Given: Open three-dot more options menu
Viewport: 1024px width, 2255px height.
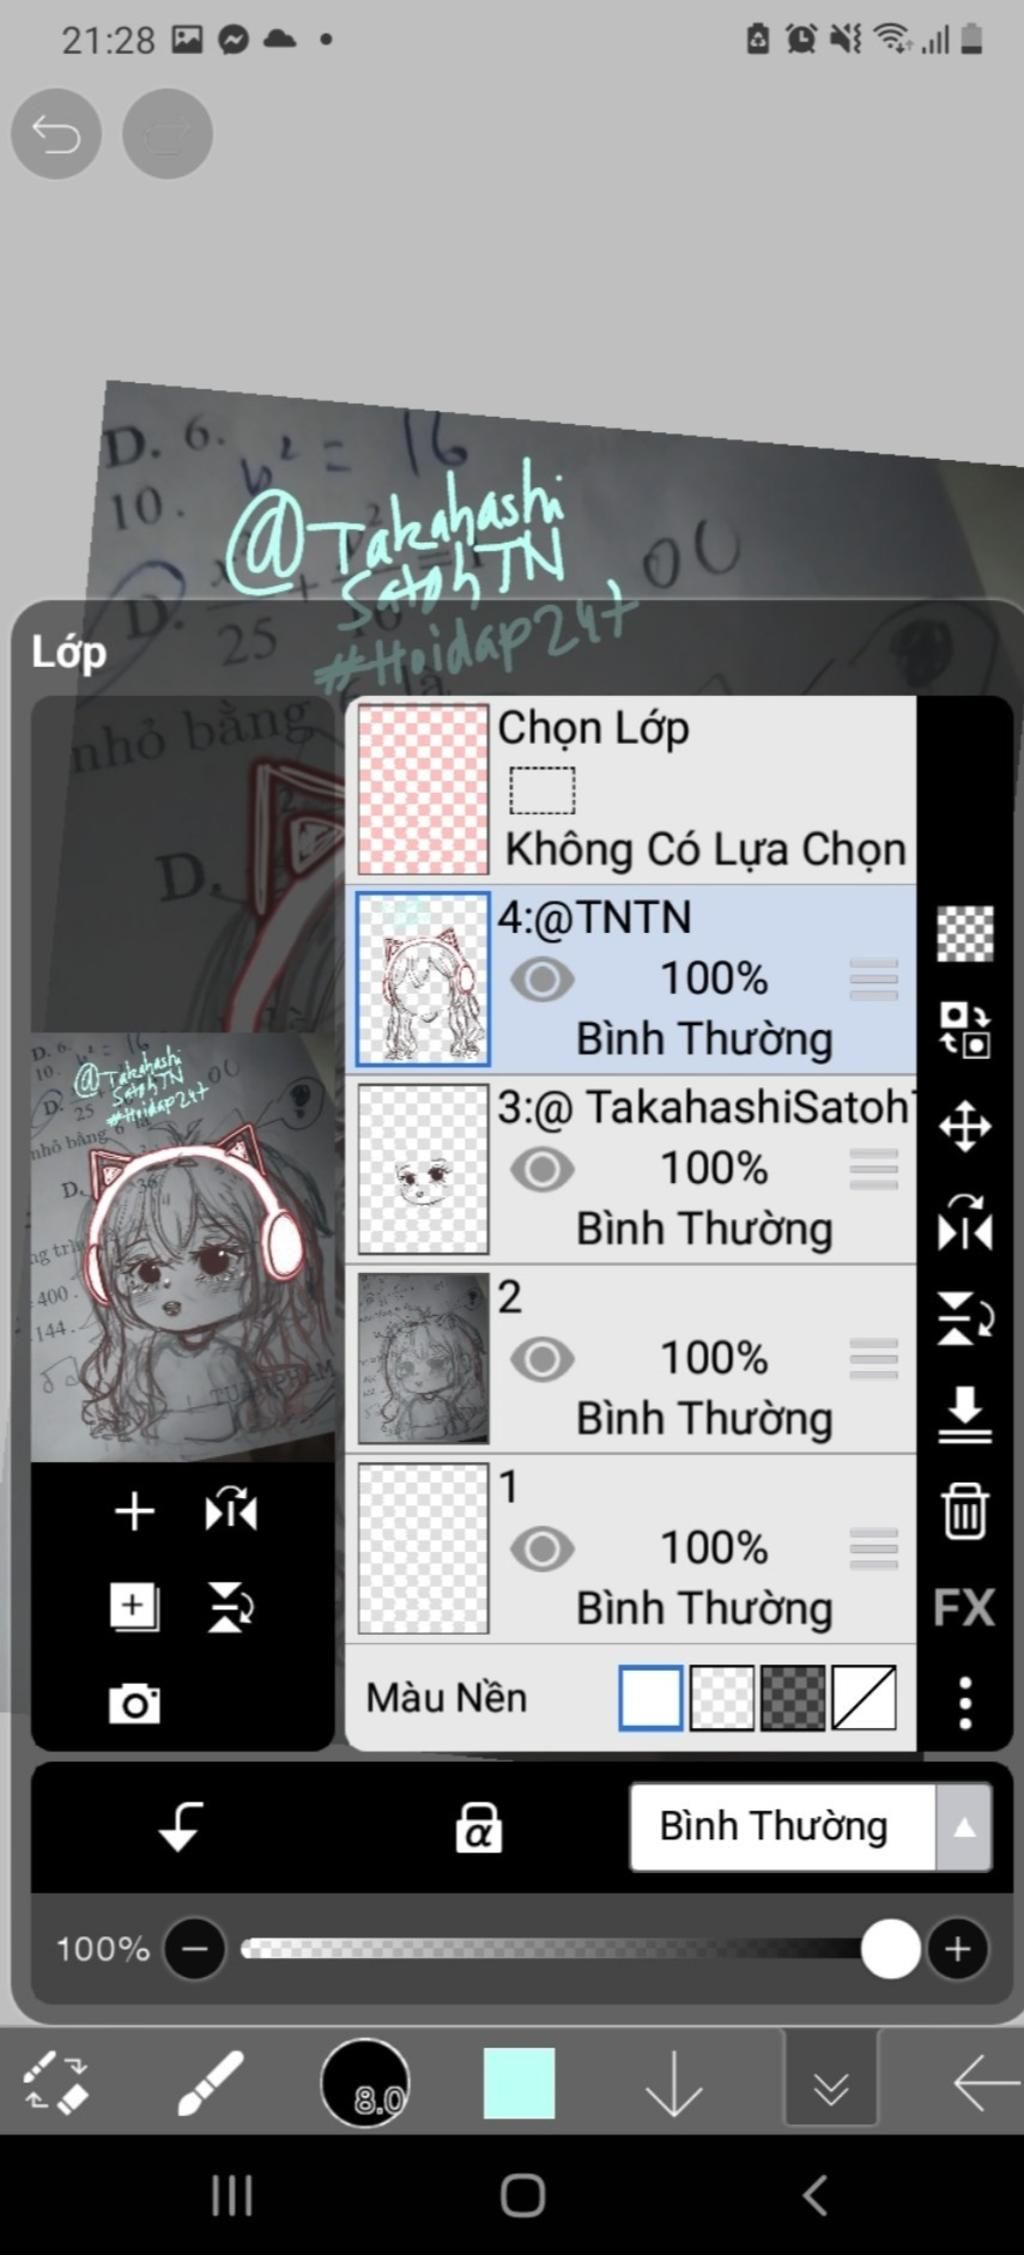Looking at the screenshot, I should click(965, 1703).
